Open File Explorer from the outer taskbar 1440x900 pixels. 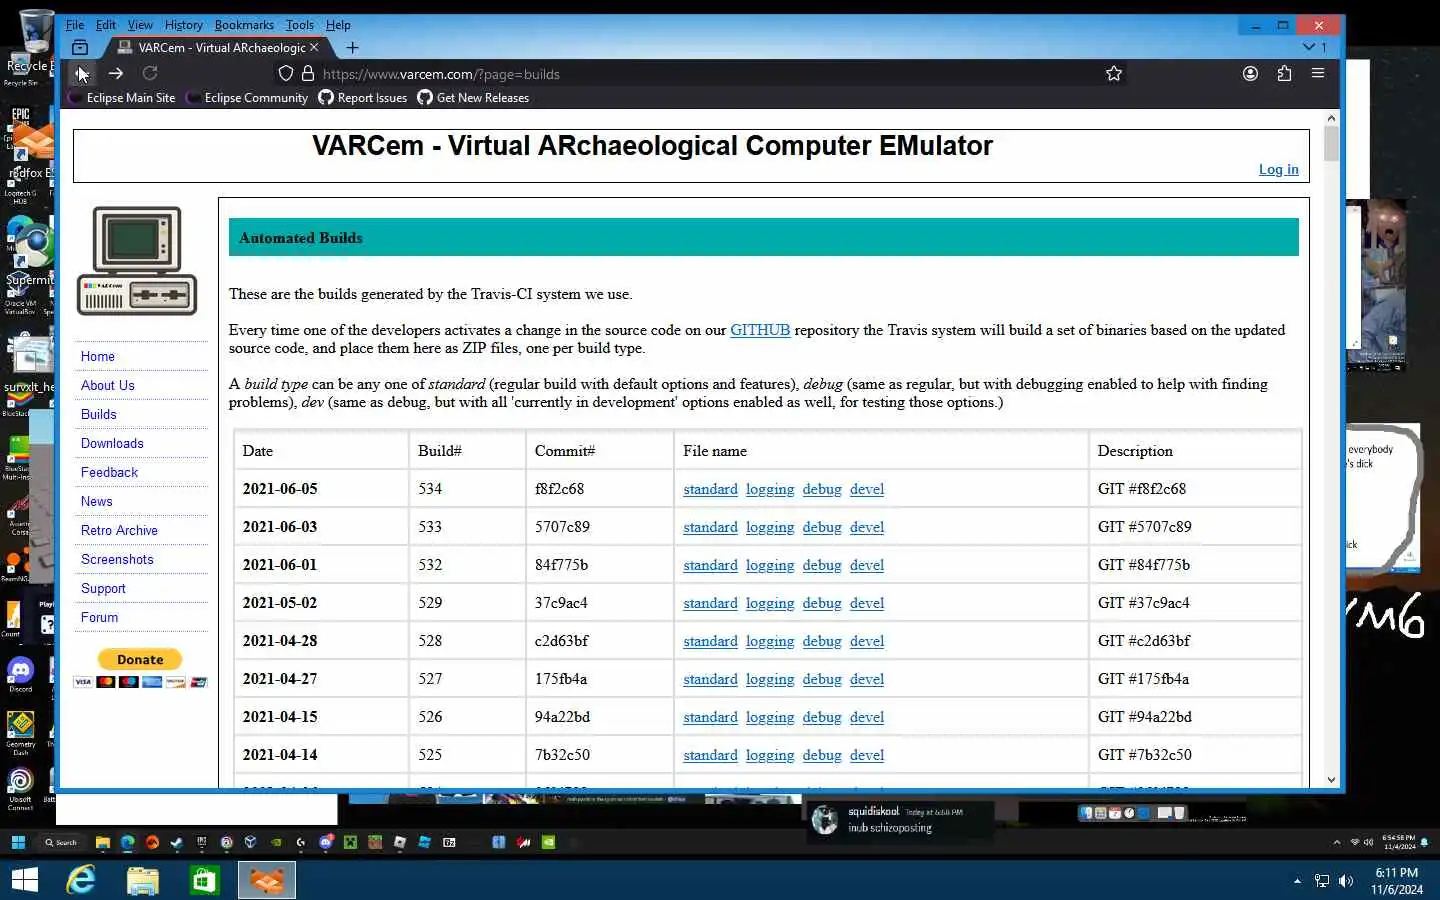[x=143, y=880]
